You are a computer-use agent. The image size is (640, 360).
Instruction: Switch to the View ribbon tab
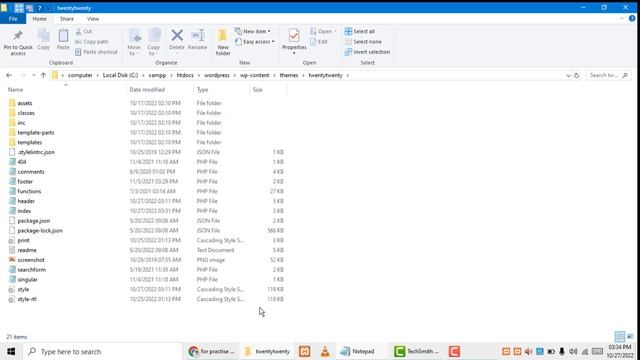pyautogui.click(x=93, y=19)
